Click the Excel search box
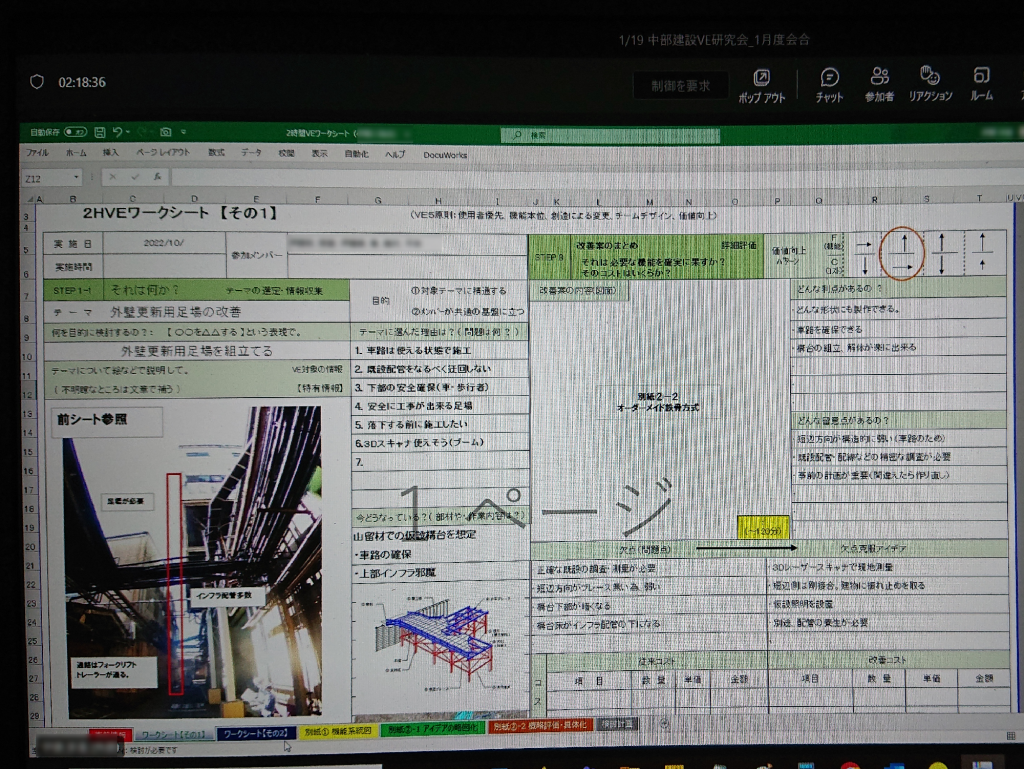Screen dimensions: 1024x769 (x=611, y=135)
